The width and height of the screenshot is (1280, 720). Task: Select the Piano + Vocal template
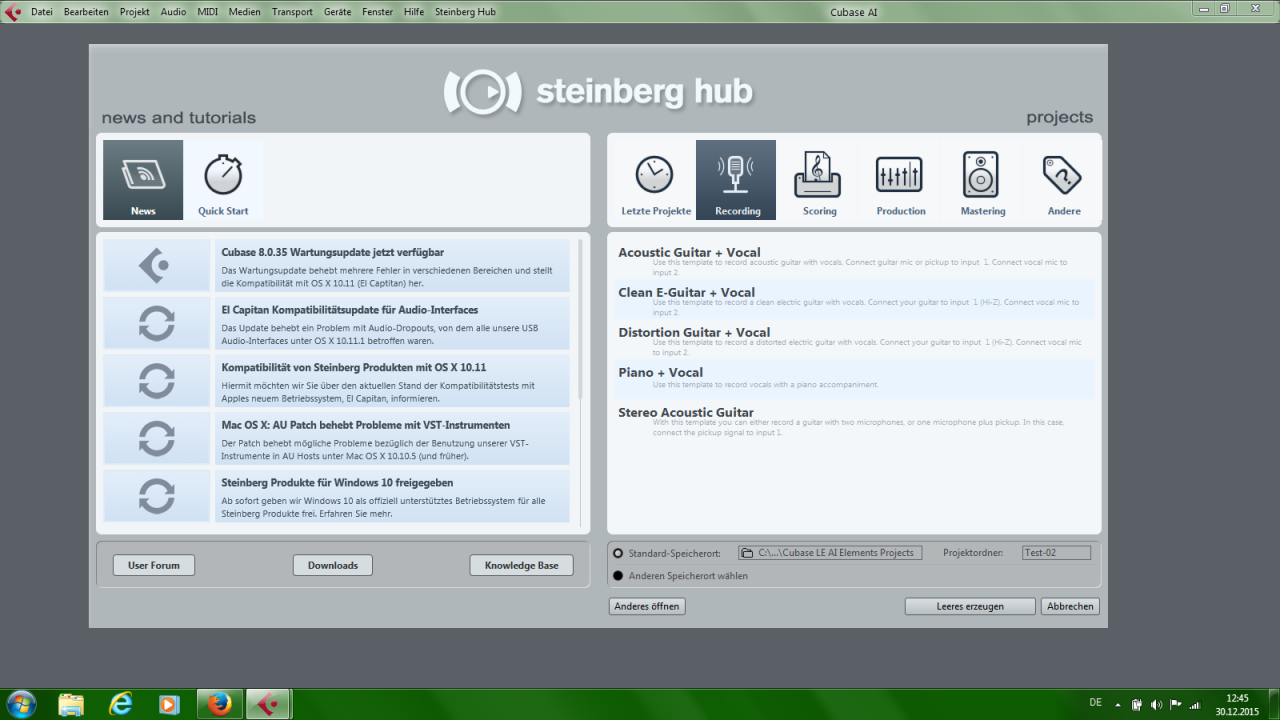(854, 378)
